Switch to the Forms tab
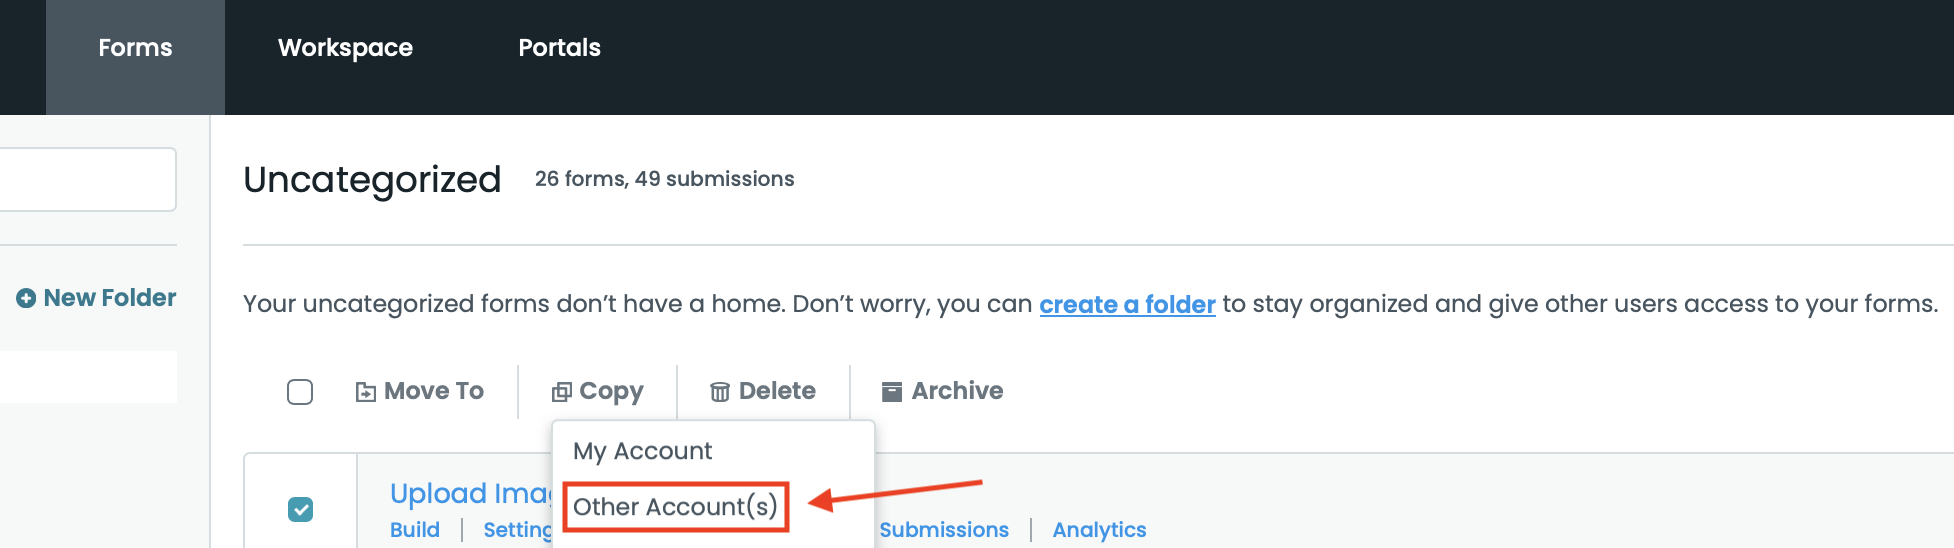Viewport: 1954px width, 548px height. click(135, 48)
